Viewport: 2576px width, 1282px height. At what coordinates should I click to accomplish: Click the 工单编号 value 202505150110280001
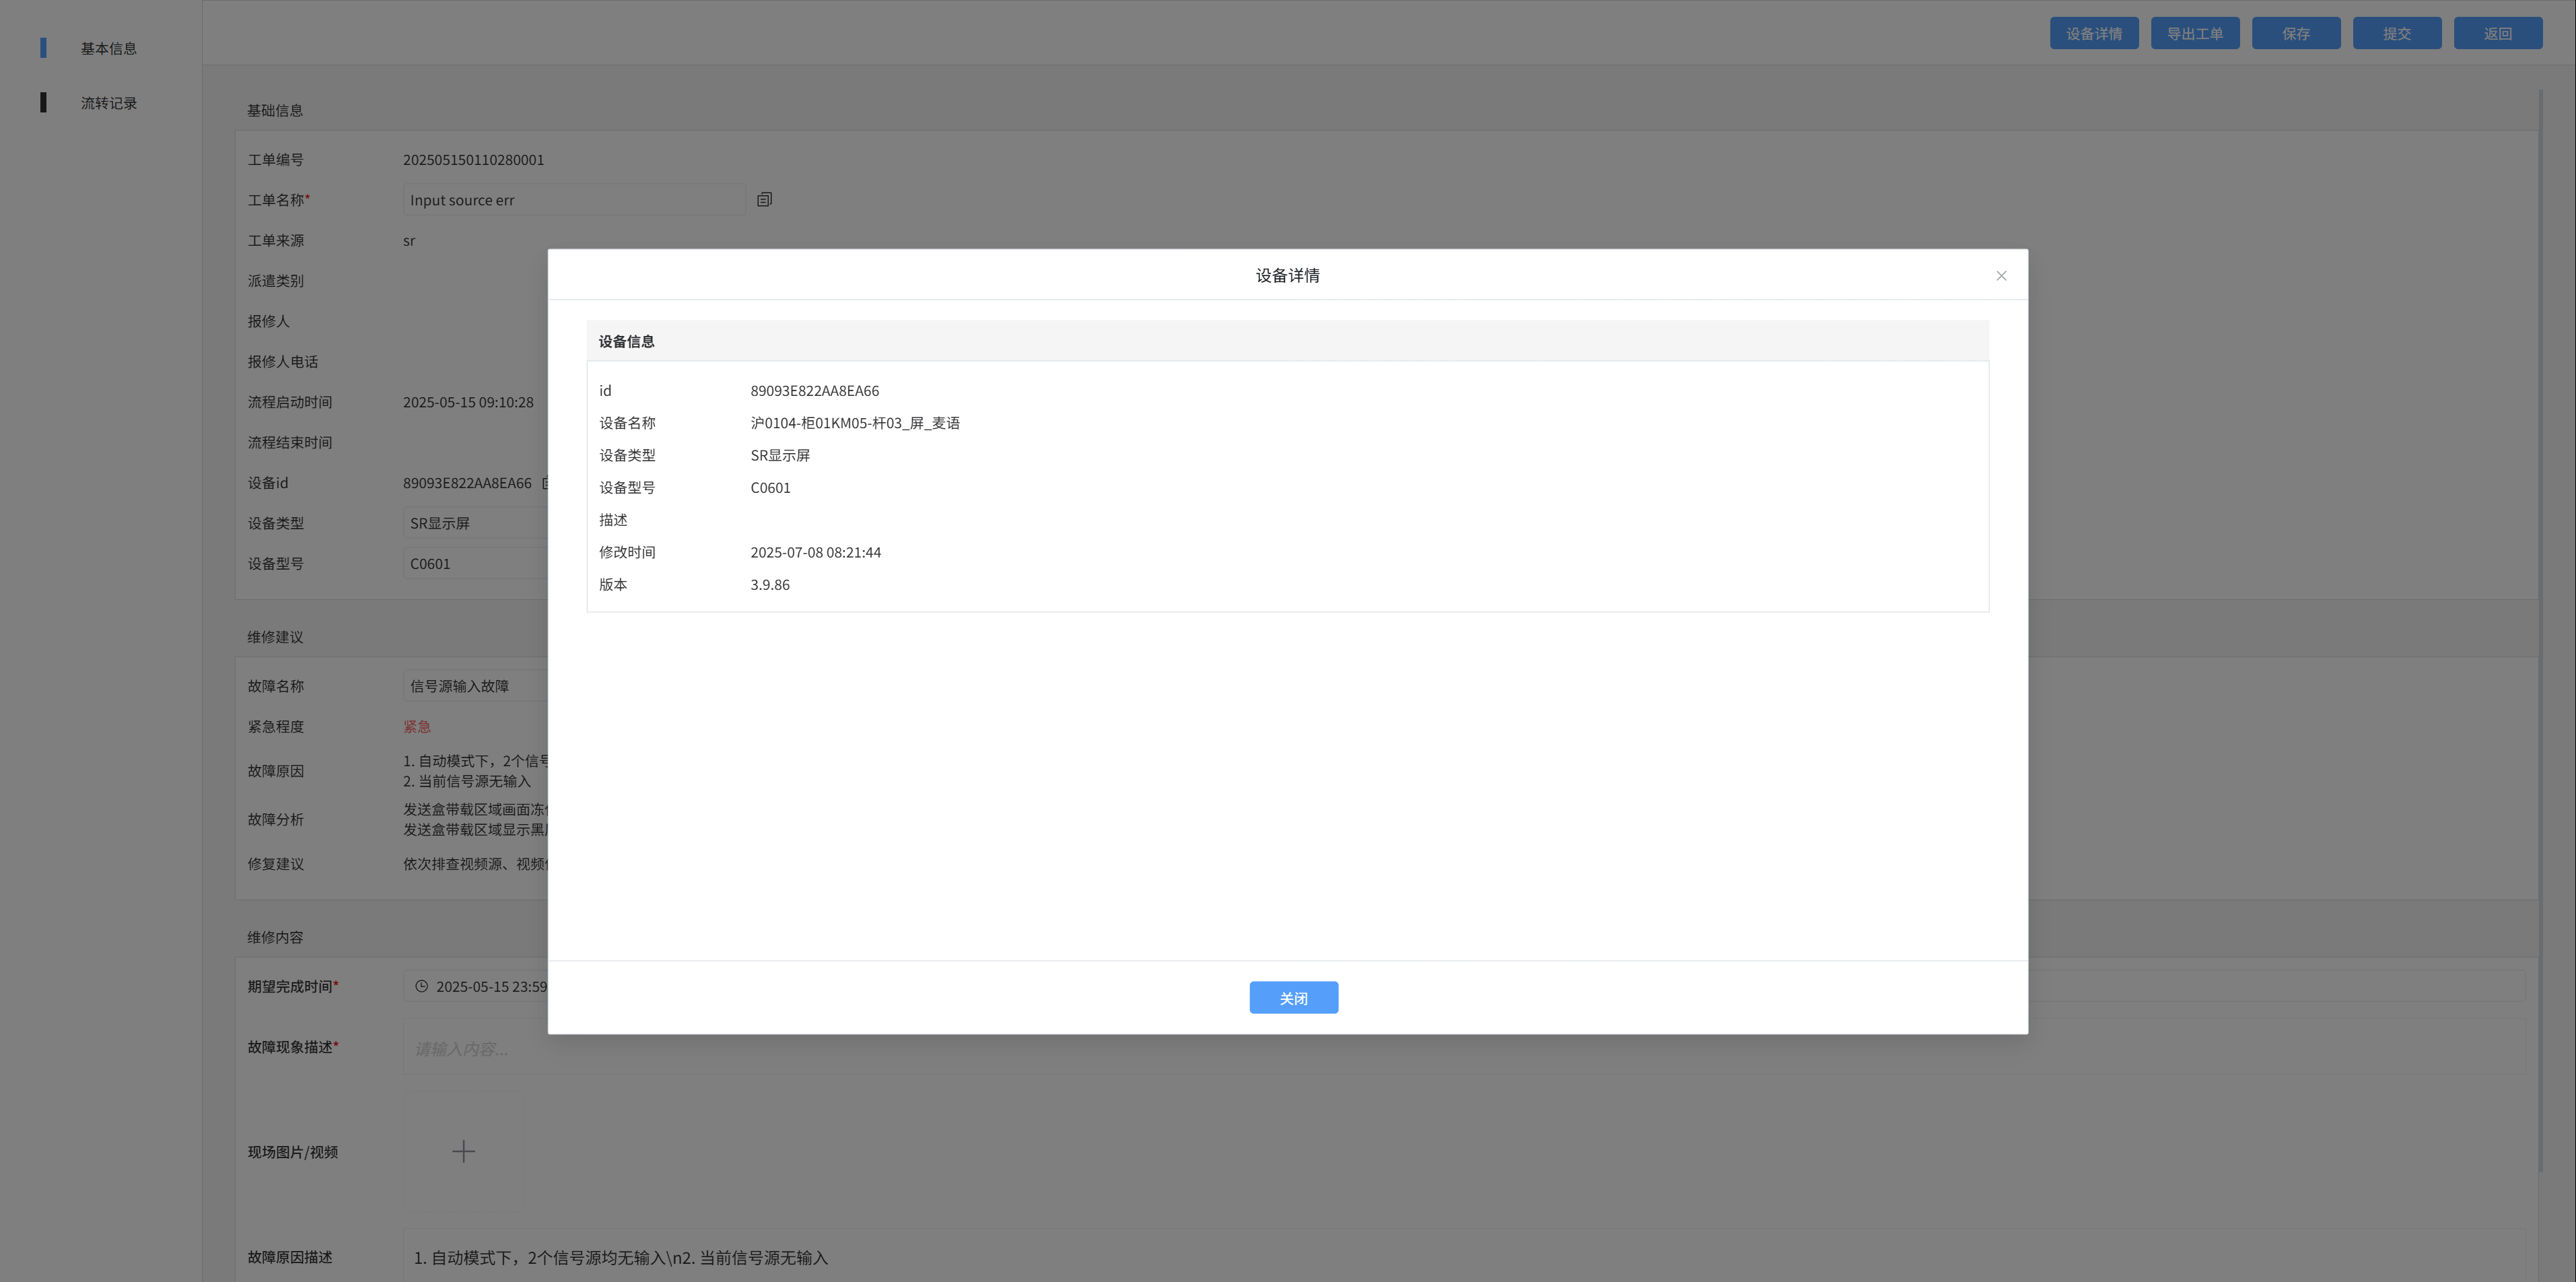473,160
